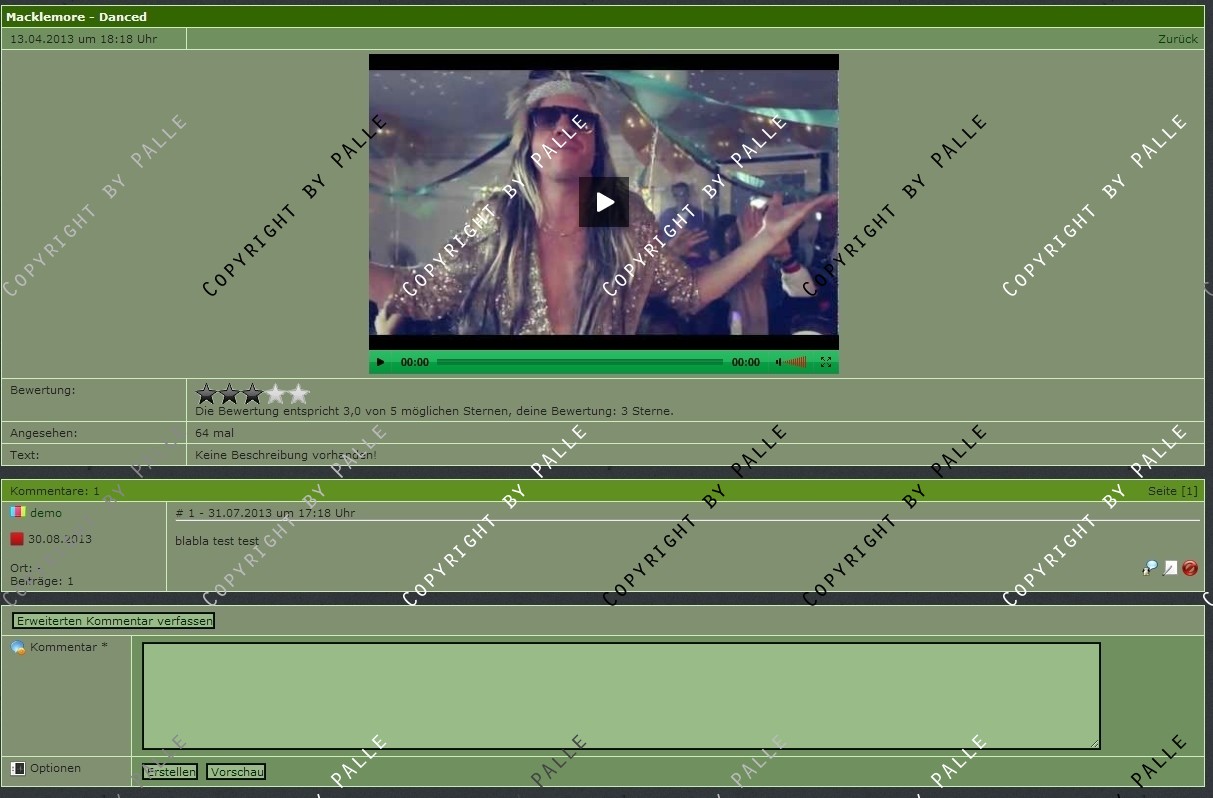Enter fullscreen mode in video player
The image size is (1213, 798).
click(826, 362)
